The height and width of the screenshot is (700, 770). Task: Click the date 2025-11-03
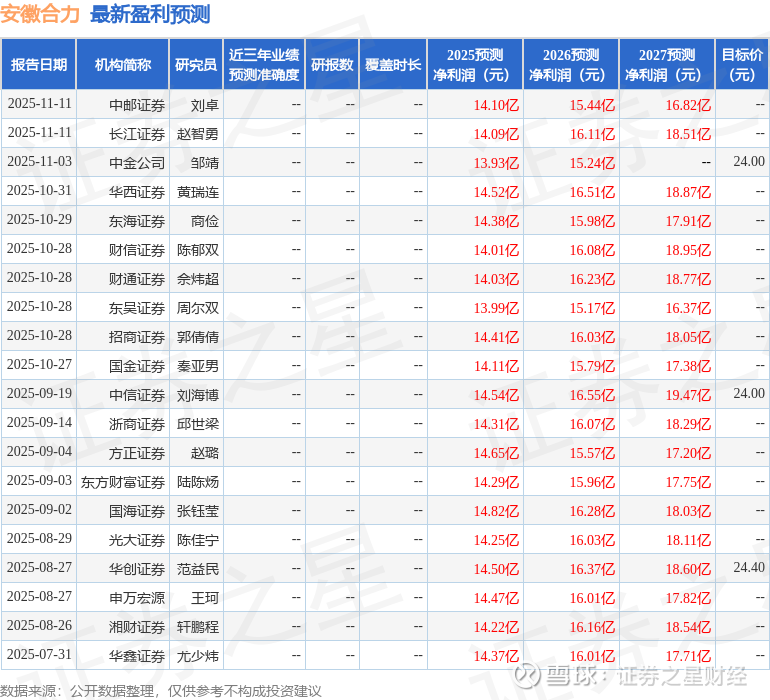pos(39,161)
